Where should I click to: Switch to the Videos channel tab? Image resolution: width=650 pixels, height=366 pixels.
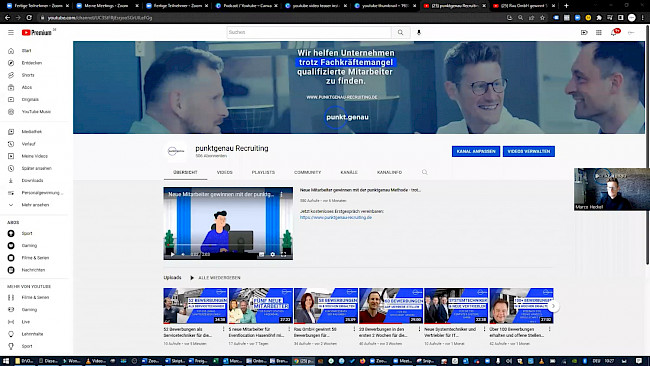click(x=225, y=172)
